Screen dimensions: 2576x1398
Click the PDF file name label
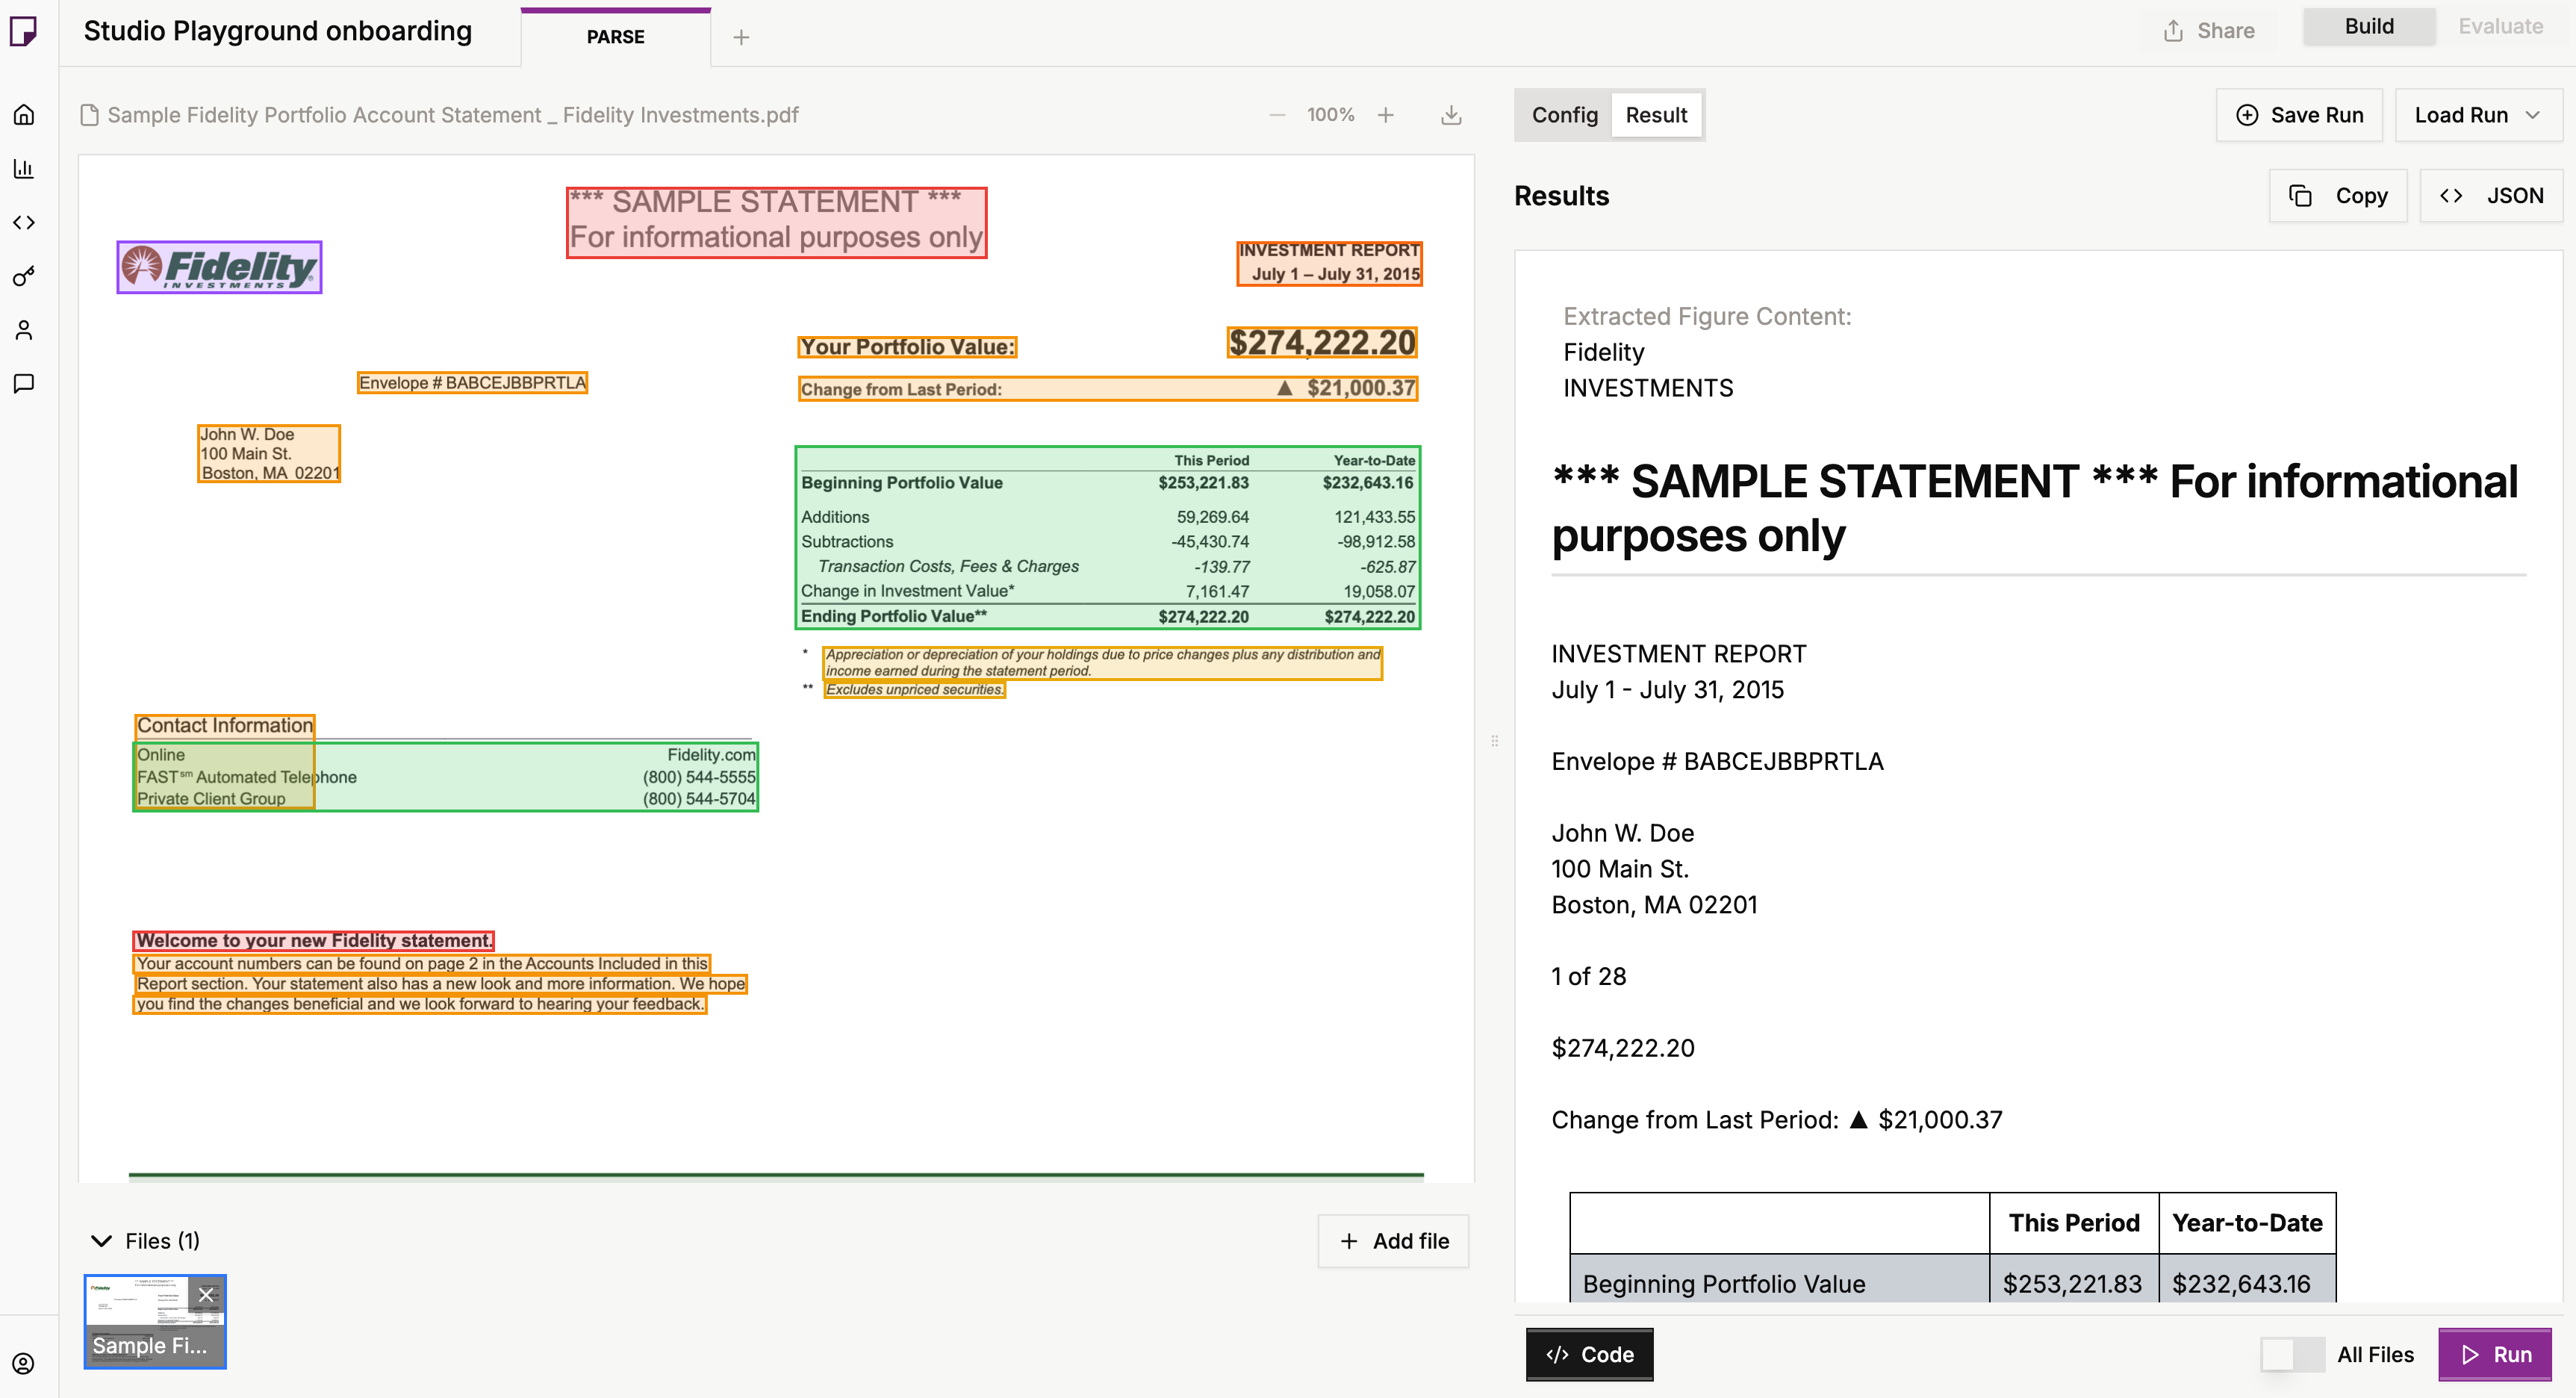pos(453,115)
